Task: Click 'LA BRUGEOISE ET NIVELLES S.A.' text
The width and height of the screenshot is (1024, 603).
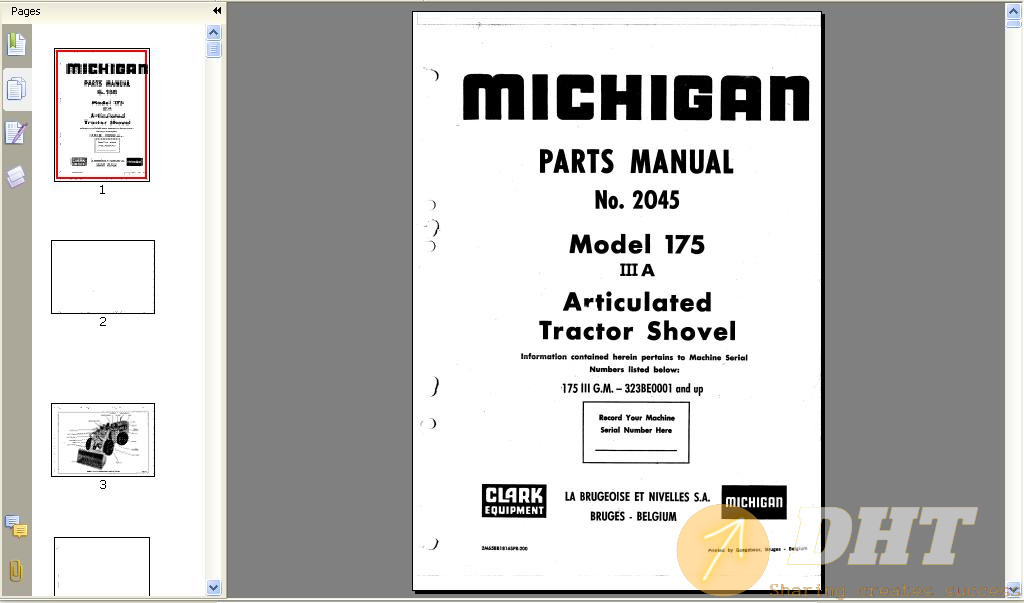Action: [x=637, y=497]
